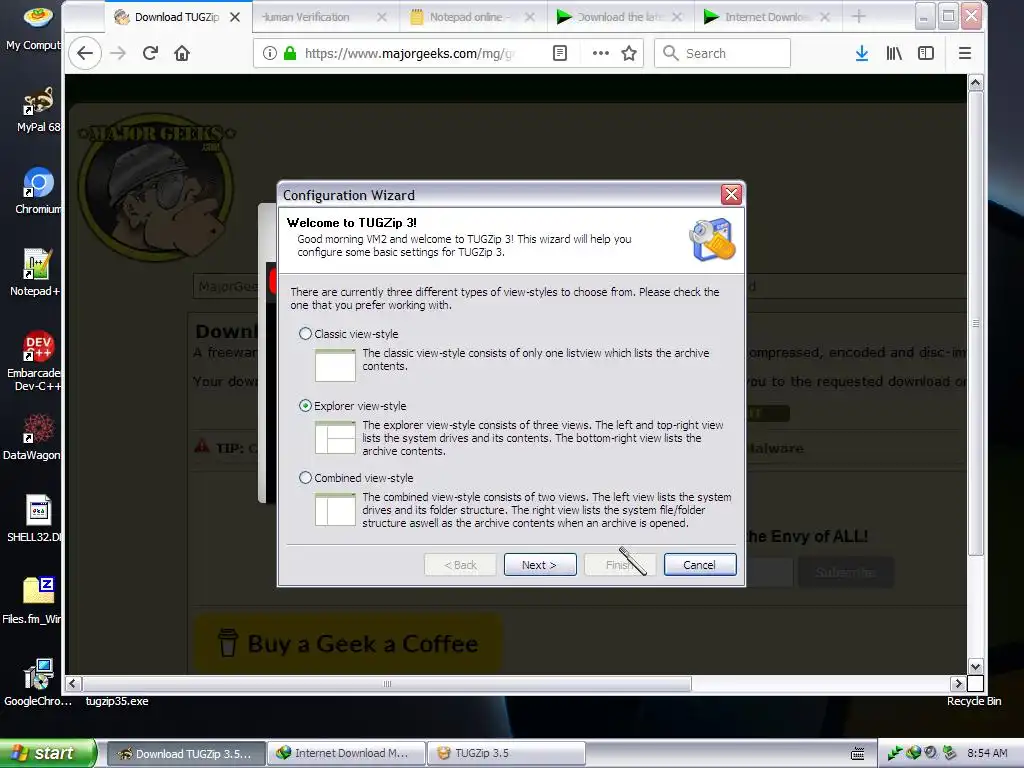Open Chromium desktop icon

pos(38,191)
